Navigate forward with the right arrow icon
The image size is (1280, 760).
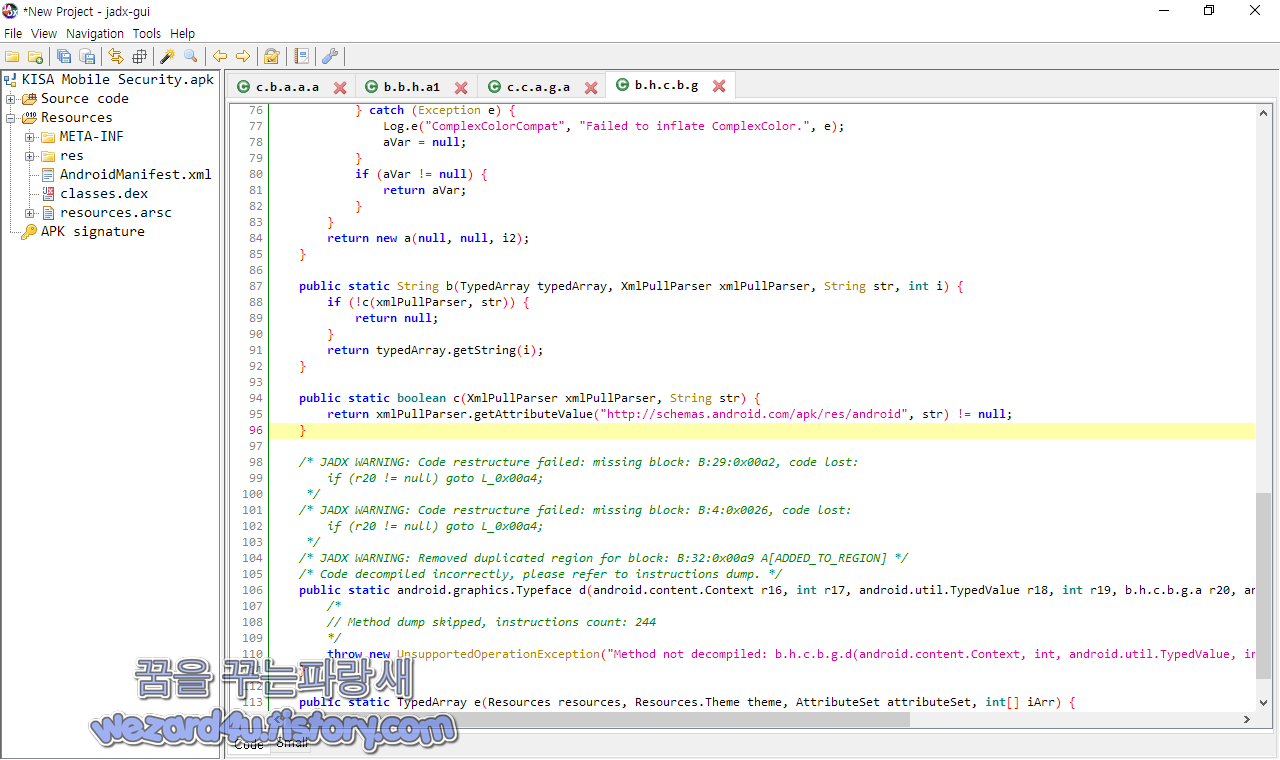click(243, 57)
